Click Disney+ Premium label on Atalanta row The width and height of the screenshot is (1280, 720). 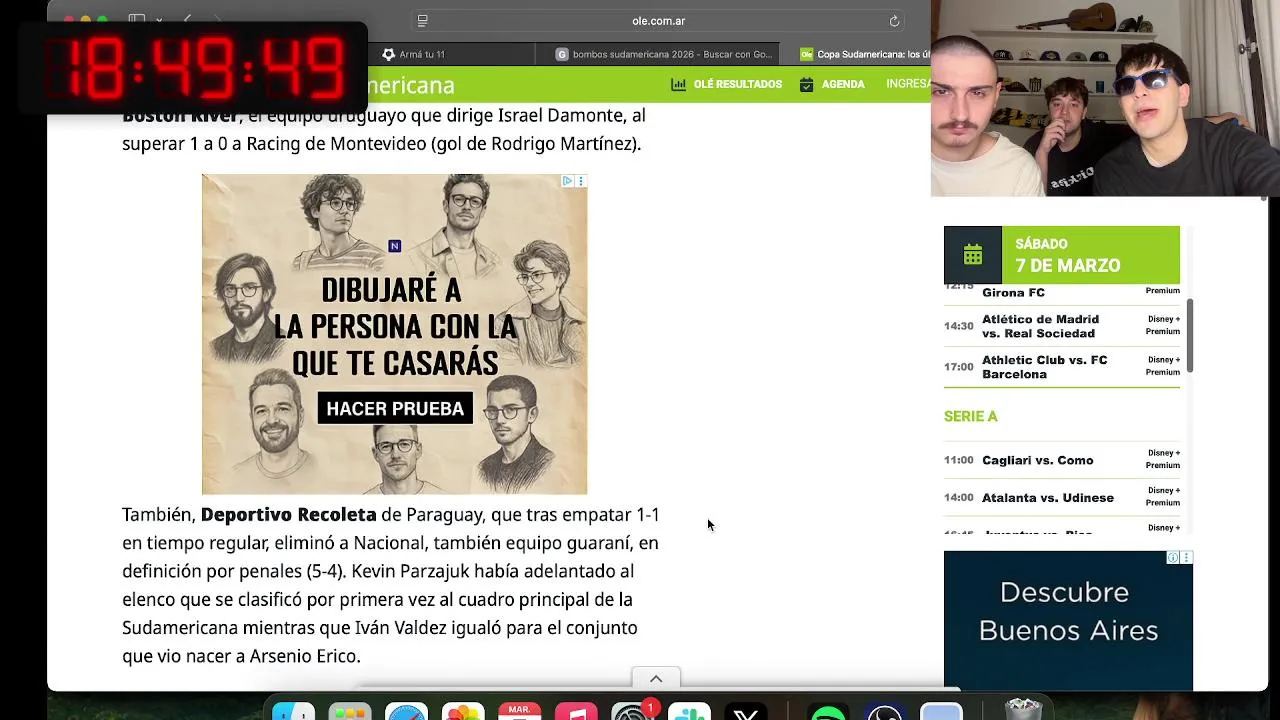pos(1163,496)
